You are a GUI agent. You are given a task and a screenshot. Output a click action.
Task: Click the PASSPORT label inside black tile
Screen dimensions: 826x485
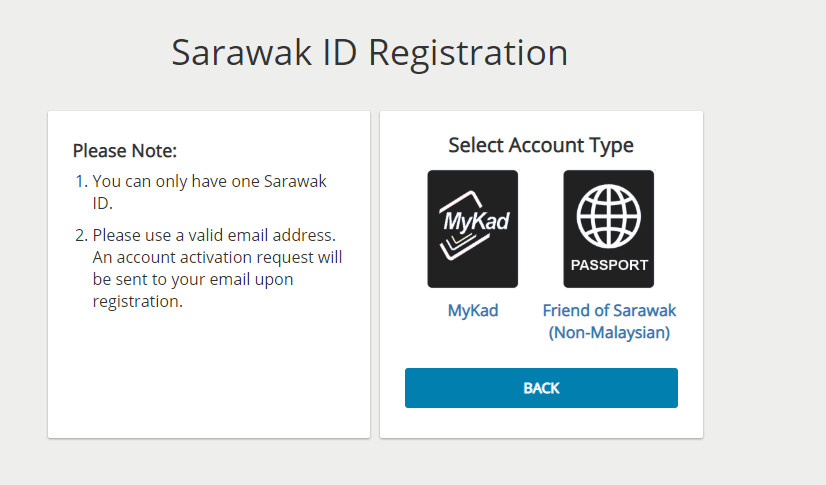pyautogui.click(x=609, y=265)
